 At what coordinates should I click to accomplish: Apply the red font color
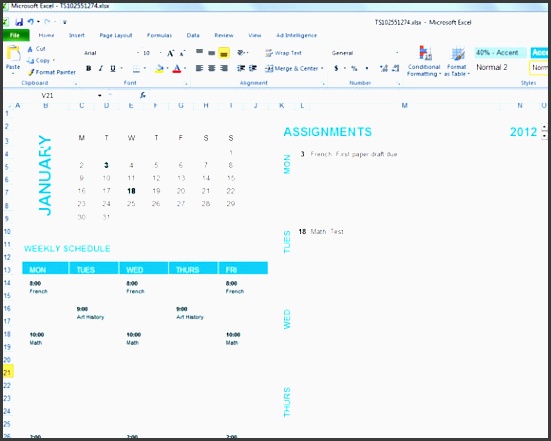(177, 69)
